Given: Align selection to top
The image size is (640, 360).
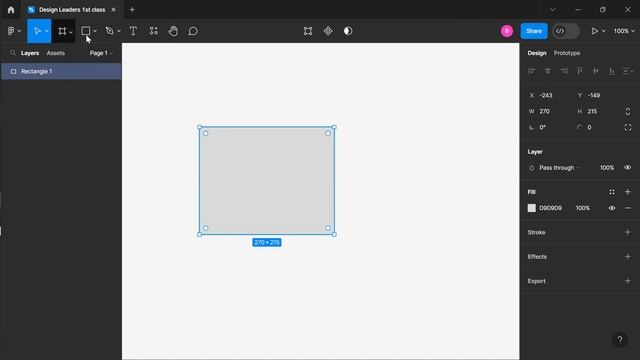Looking at the screenshot, I should click(x=580, y=71).
